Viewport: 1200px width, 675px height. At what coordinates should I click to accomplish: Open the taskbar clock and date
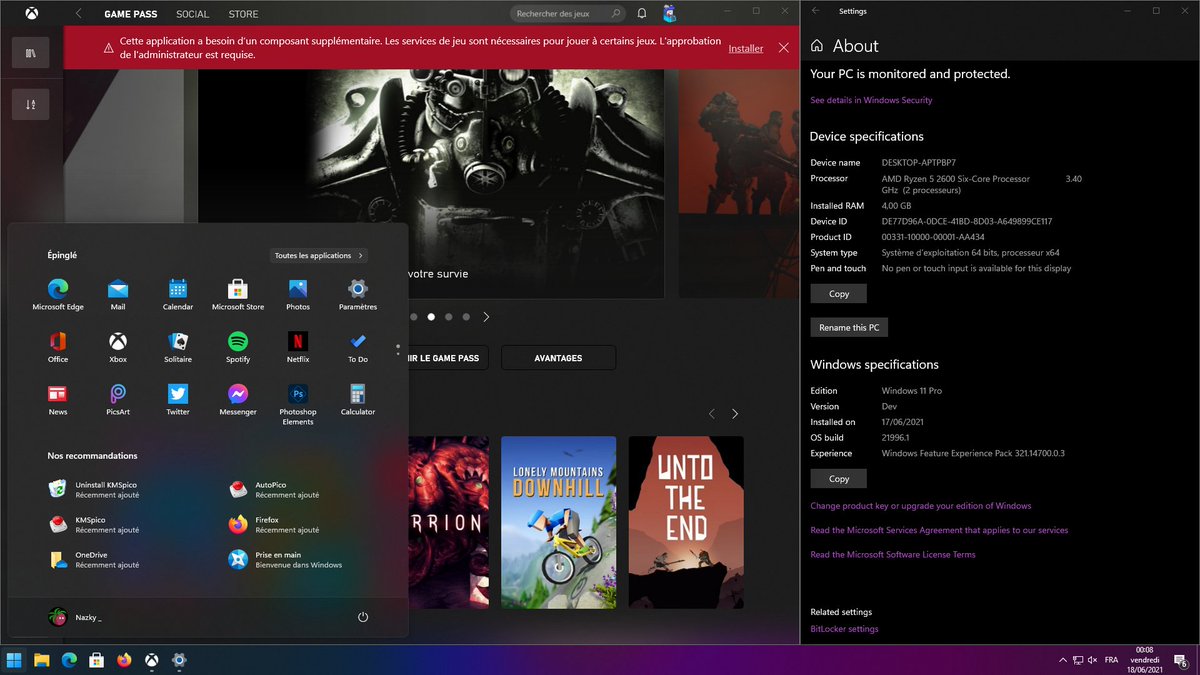[1145, 660]
